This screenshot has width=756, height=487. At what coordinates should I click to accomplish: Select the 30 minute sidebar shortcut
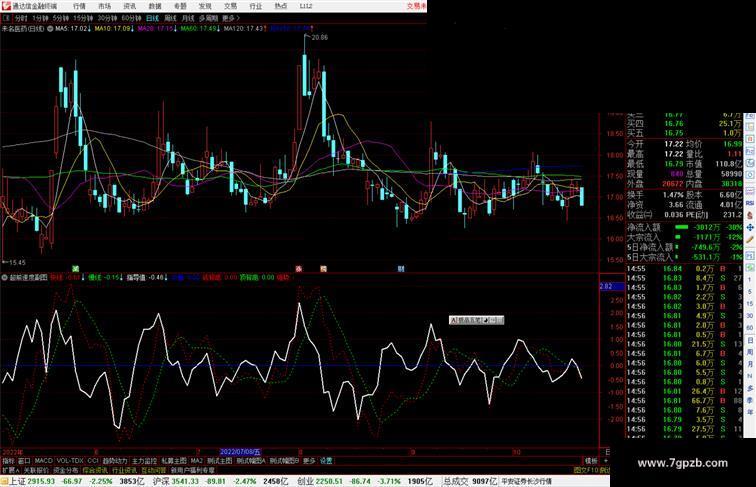click(750, 316)
